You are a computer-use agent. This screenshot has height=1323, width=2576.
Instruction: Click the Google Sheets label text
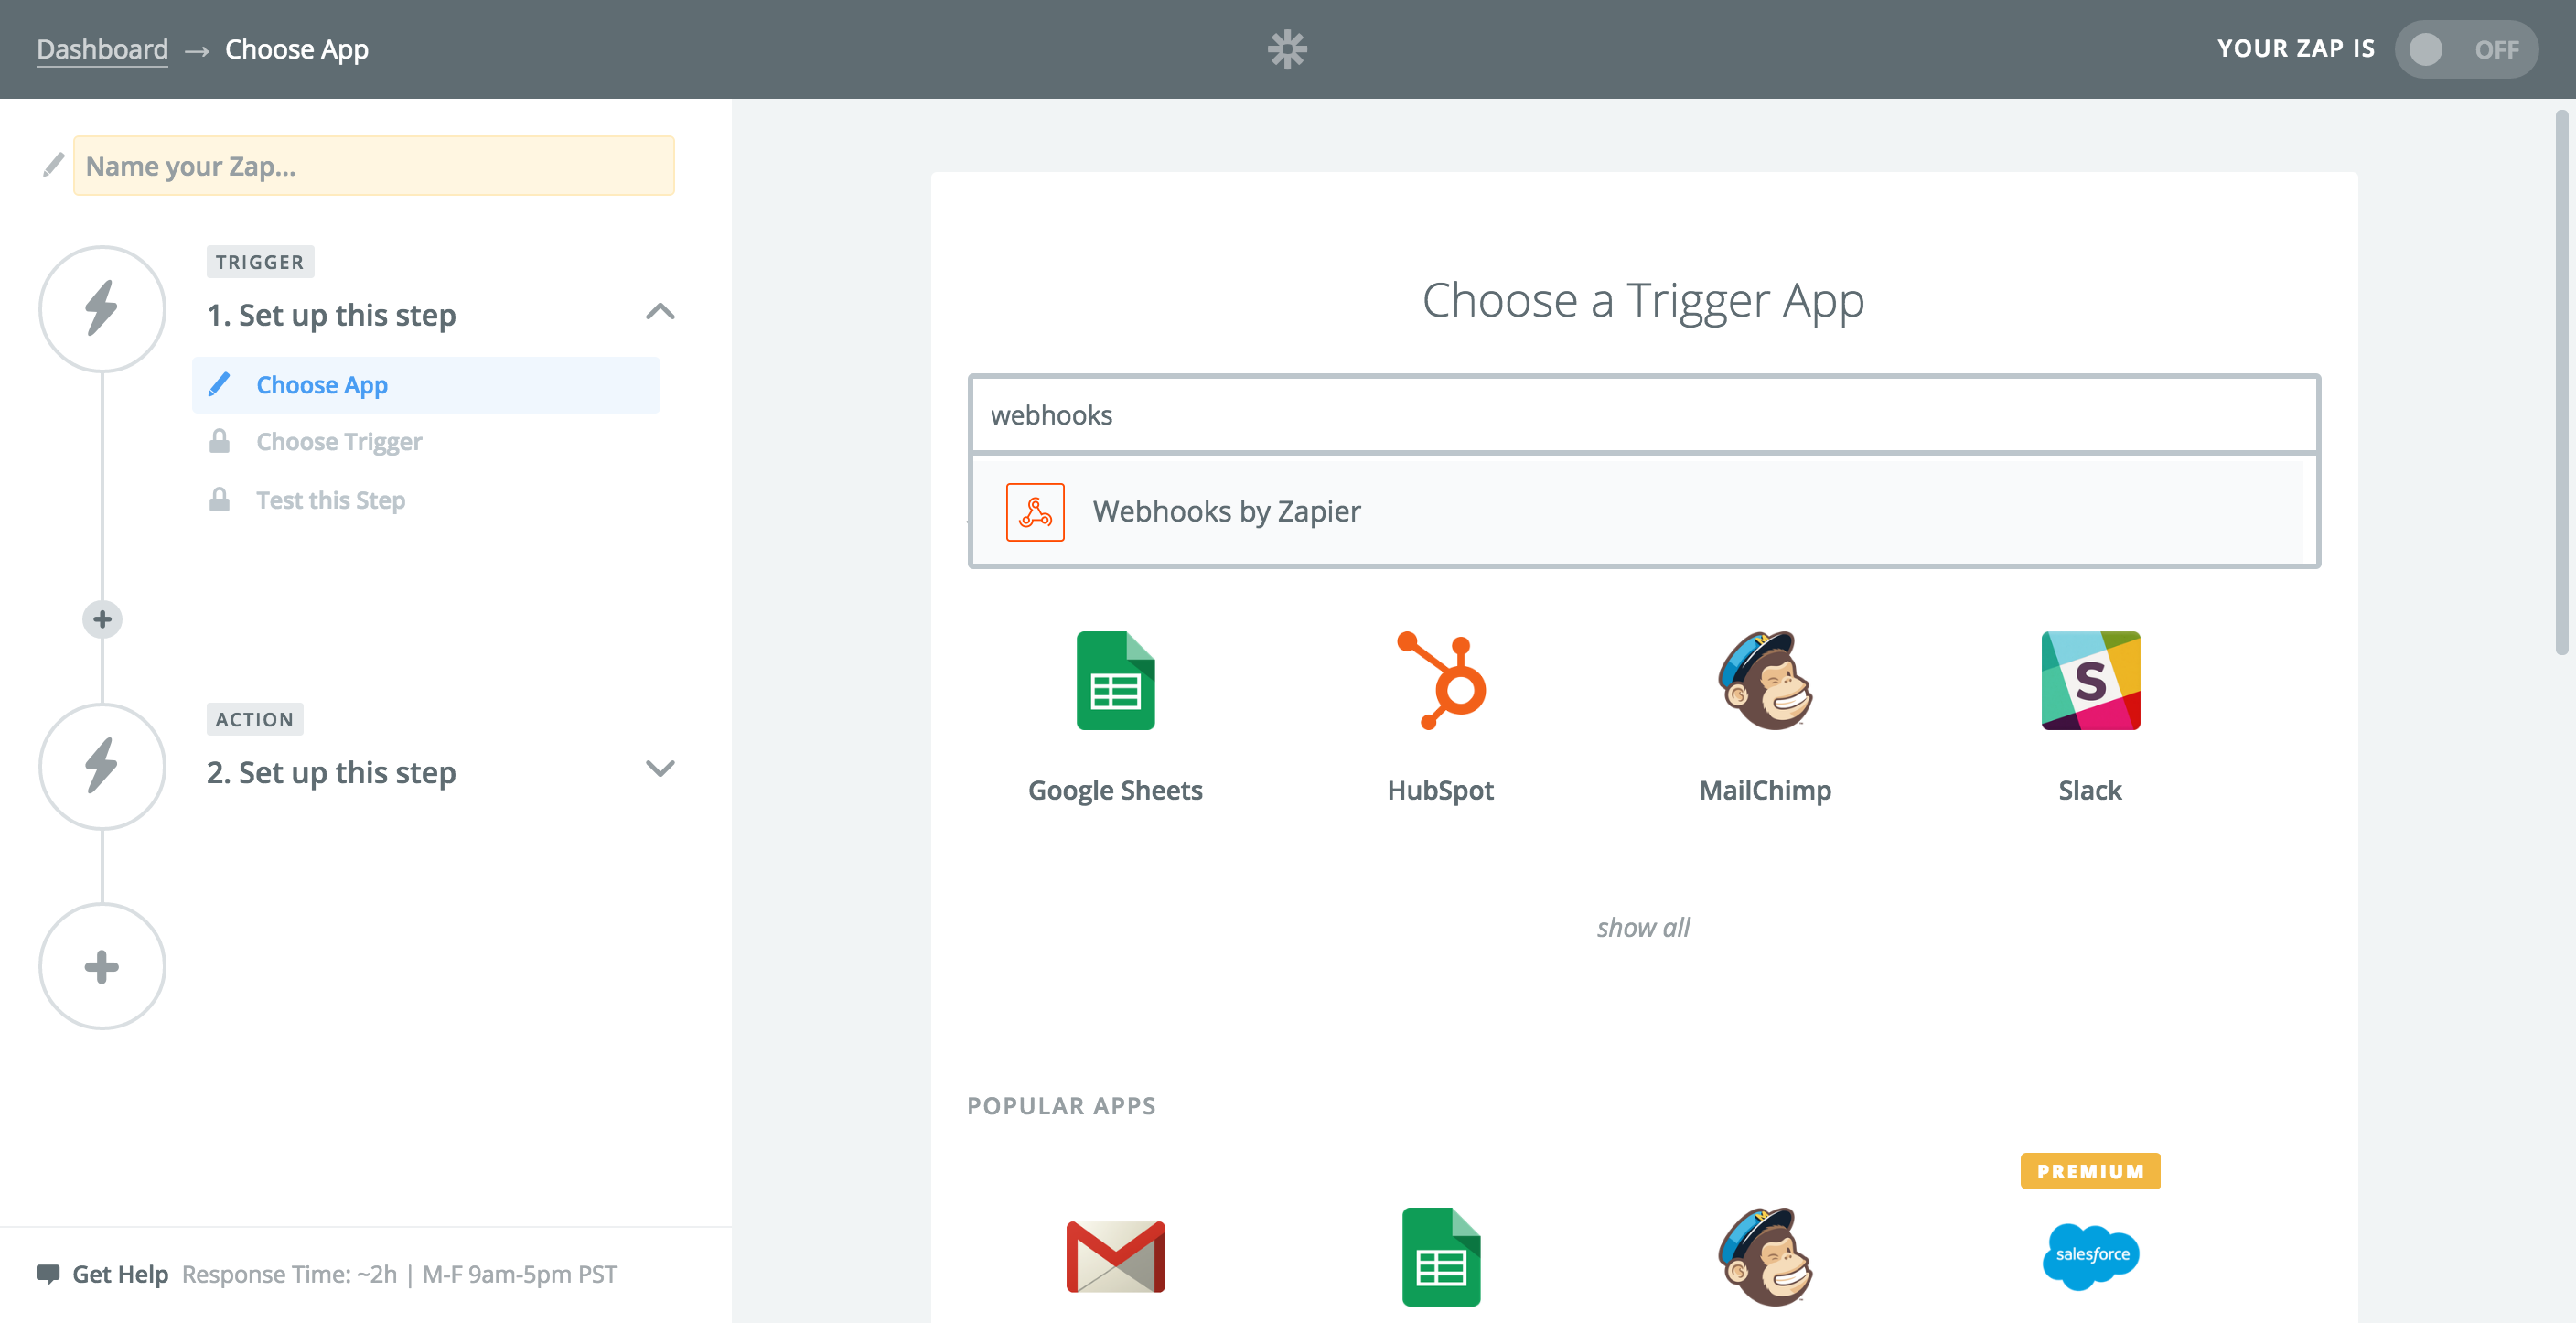[x=1115, y=790]
